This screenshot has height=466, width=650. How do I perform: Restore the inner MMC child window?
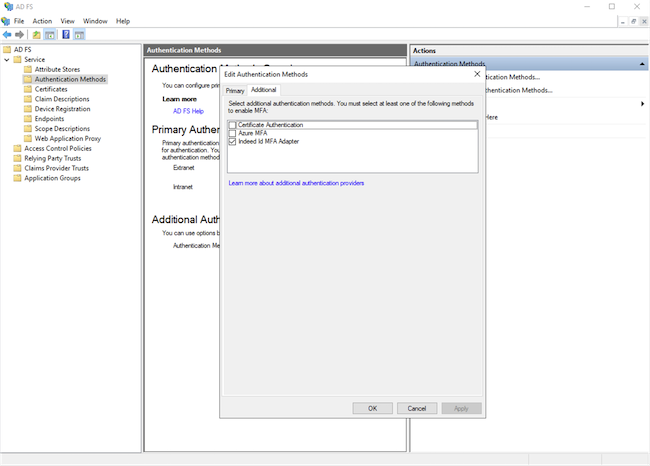[x=633, y=22]
